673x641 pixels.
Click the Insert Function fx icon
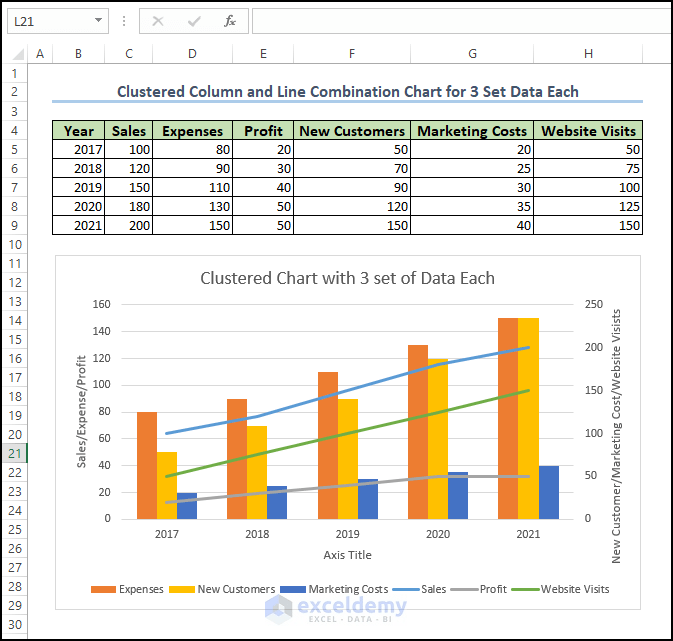230,21
